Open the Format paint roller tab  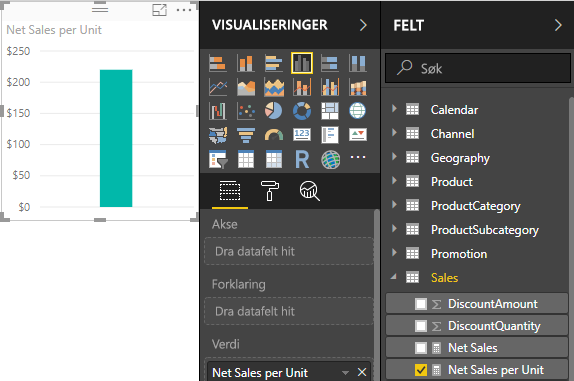coord(270,190)
